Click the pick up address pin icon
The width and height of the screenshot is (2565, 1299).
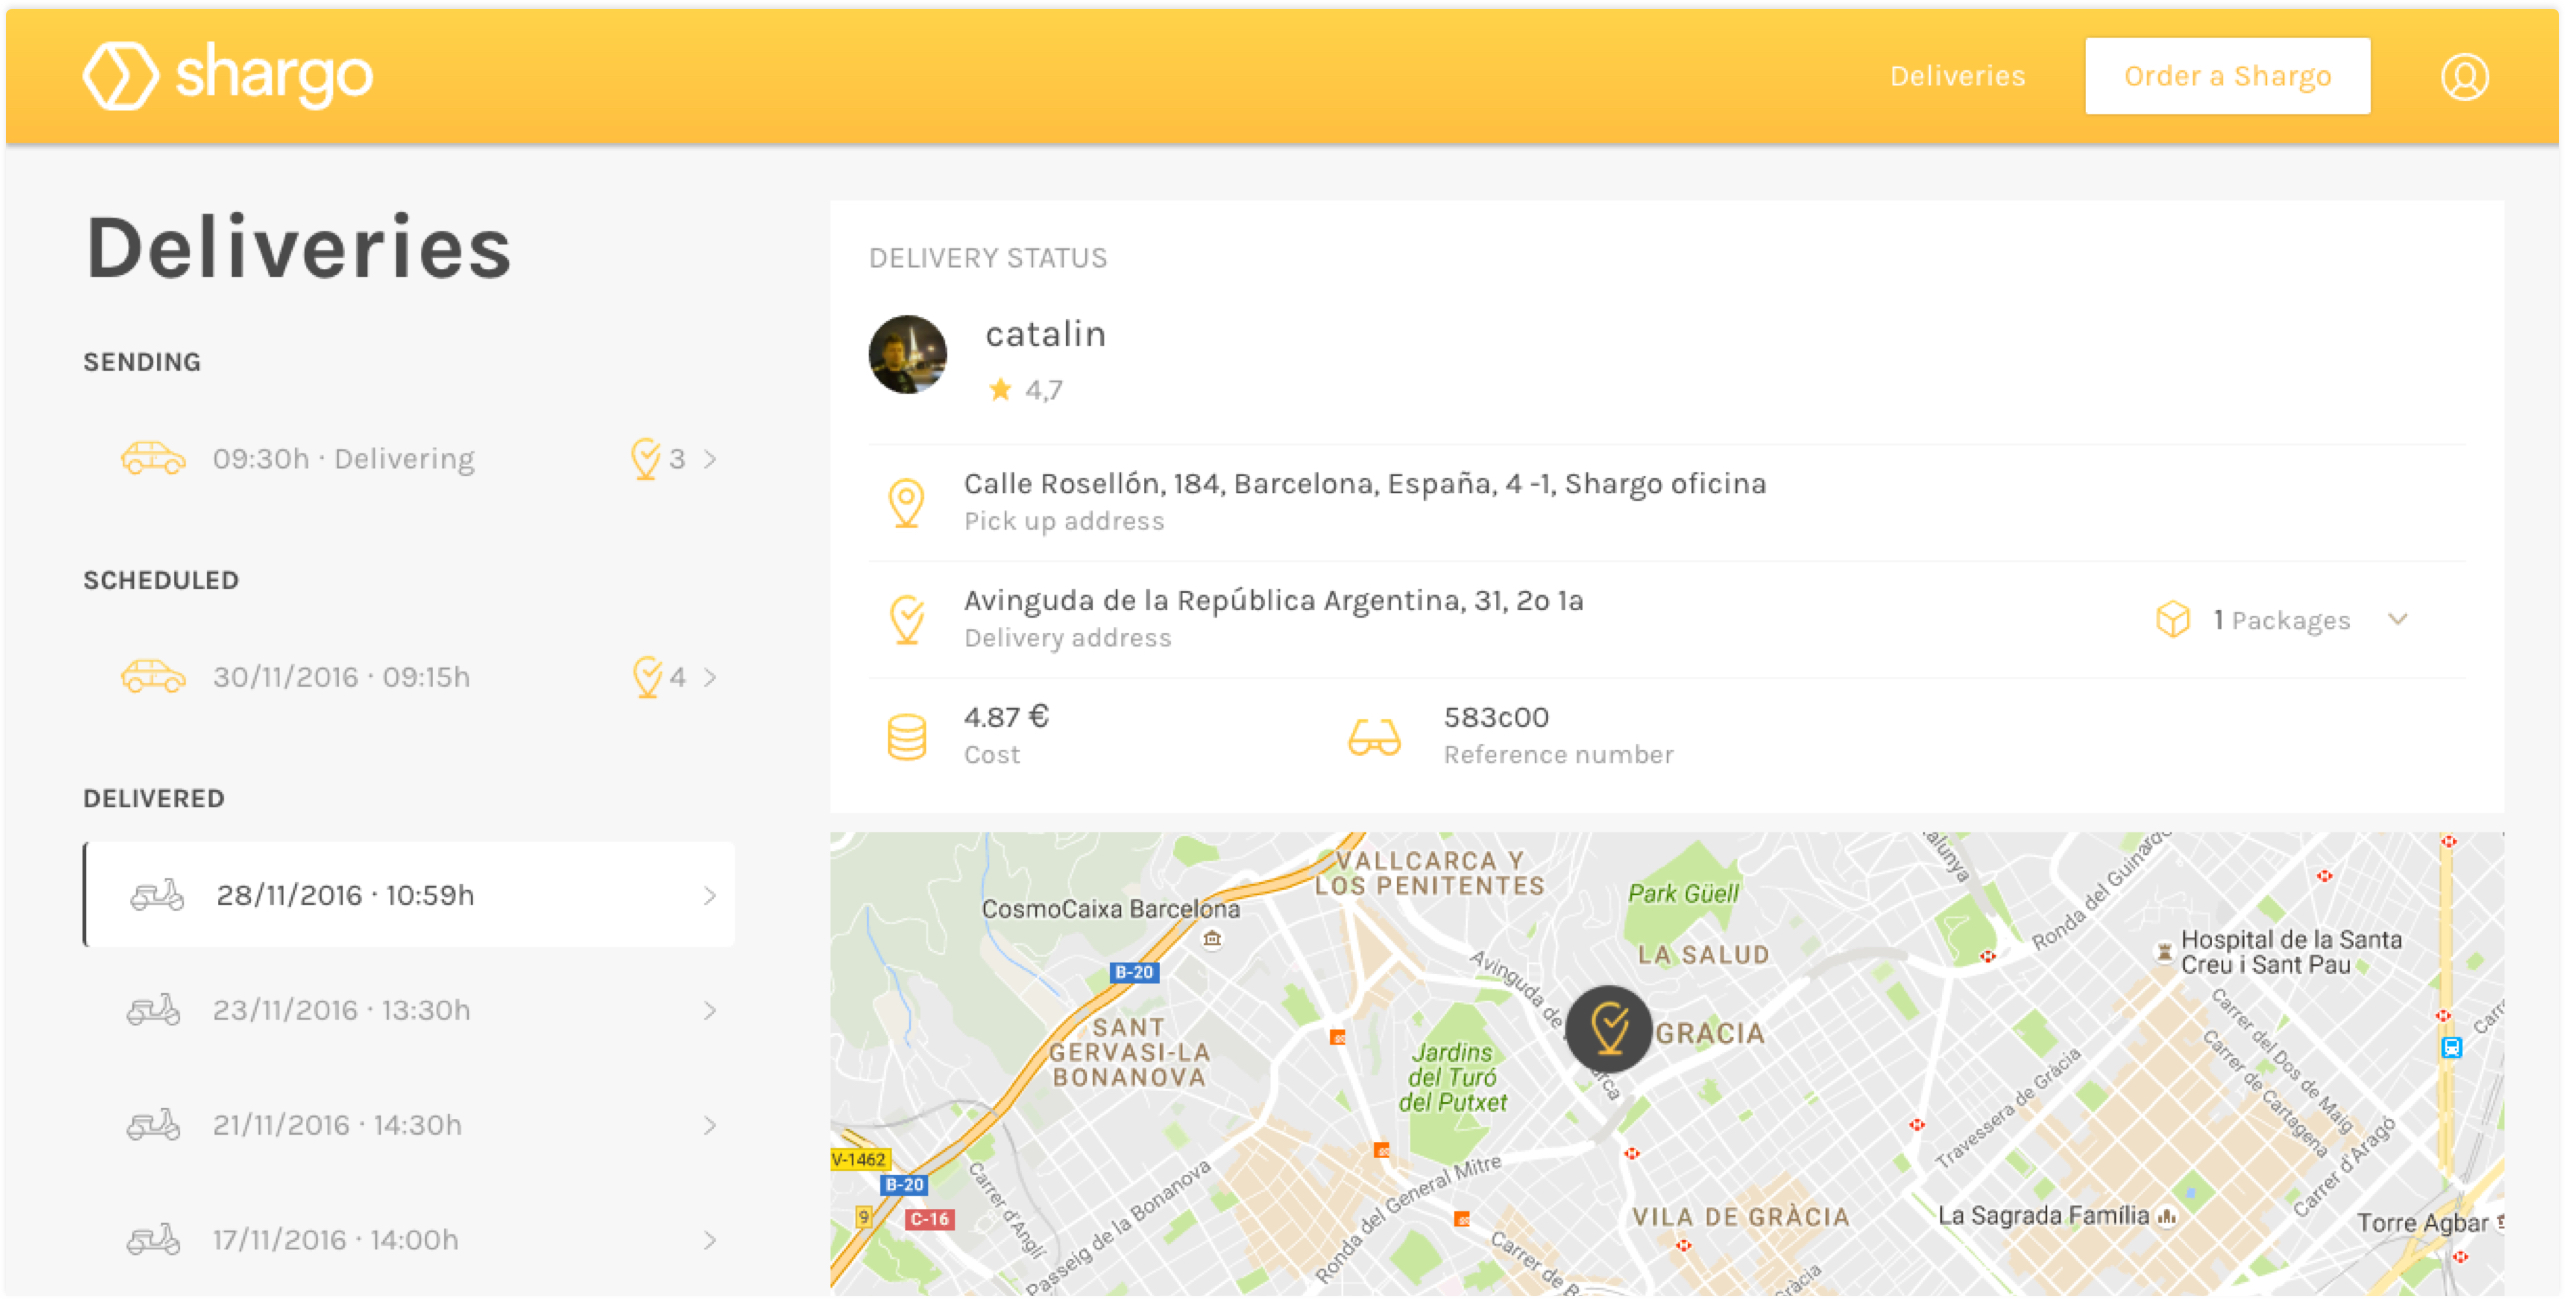point(906,501)
